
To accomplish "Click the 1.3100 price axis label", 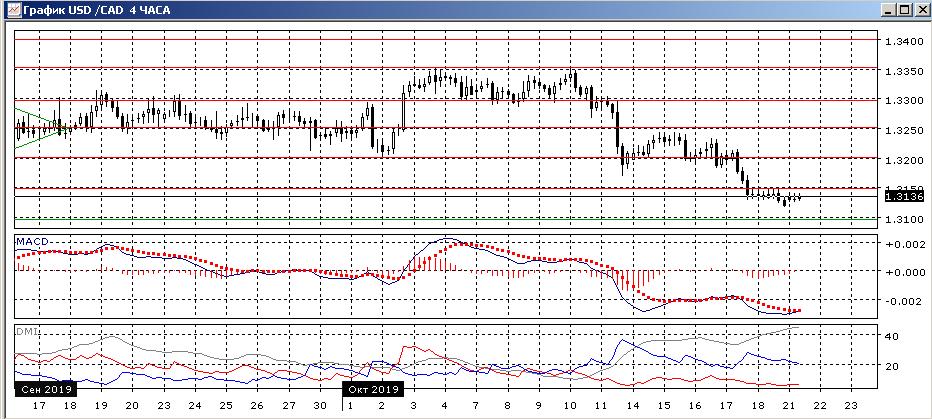I will click(x=905, y=219).
